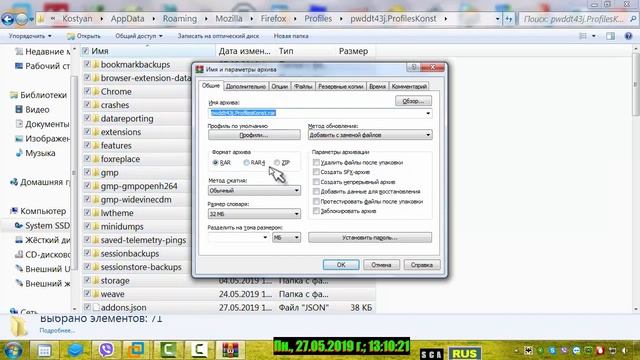The width and height of the screenshot is (640, 360).
Task: Click the 'weave' folder icon
Action: 96,294
